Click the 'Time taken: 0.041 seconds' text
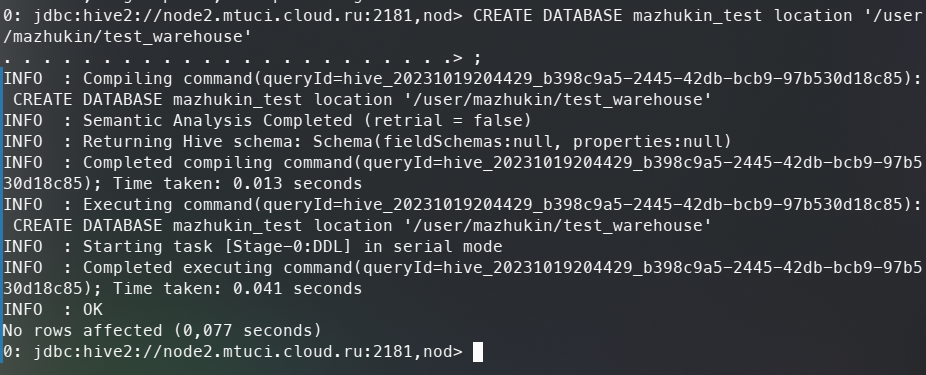 pyautogui.click(x=237, y=289)
